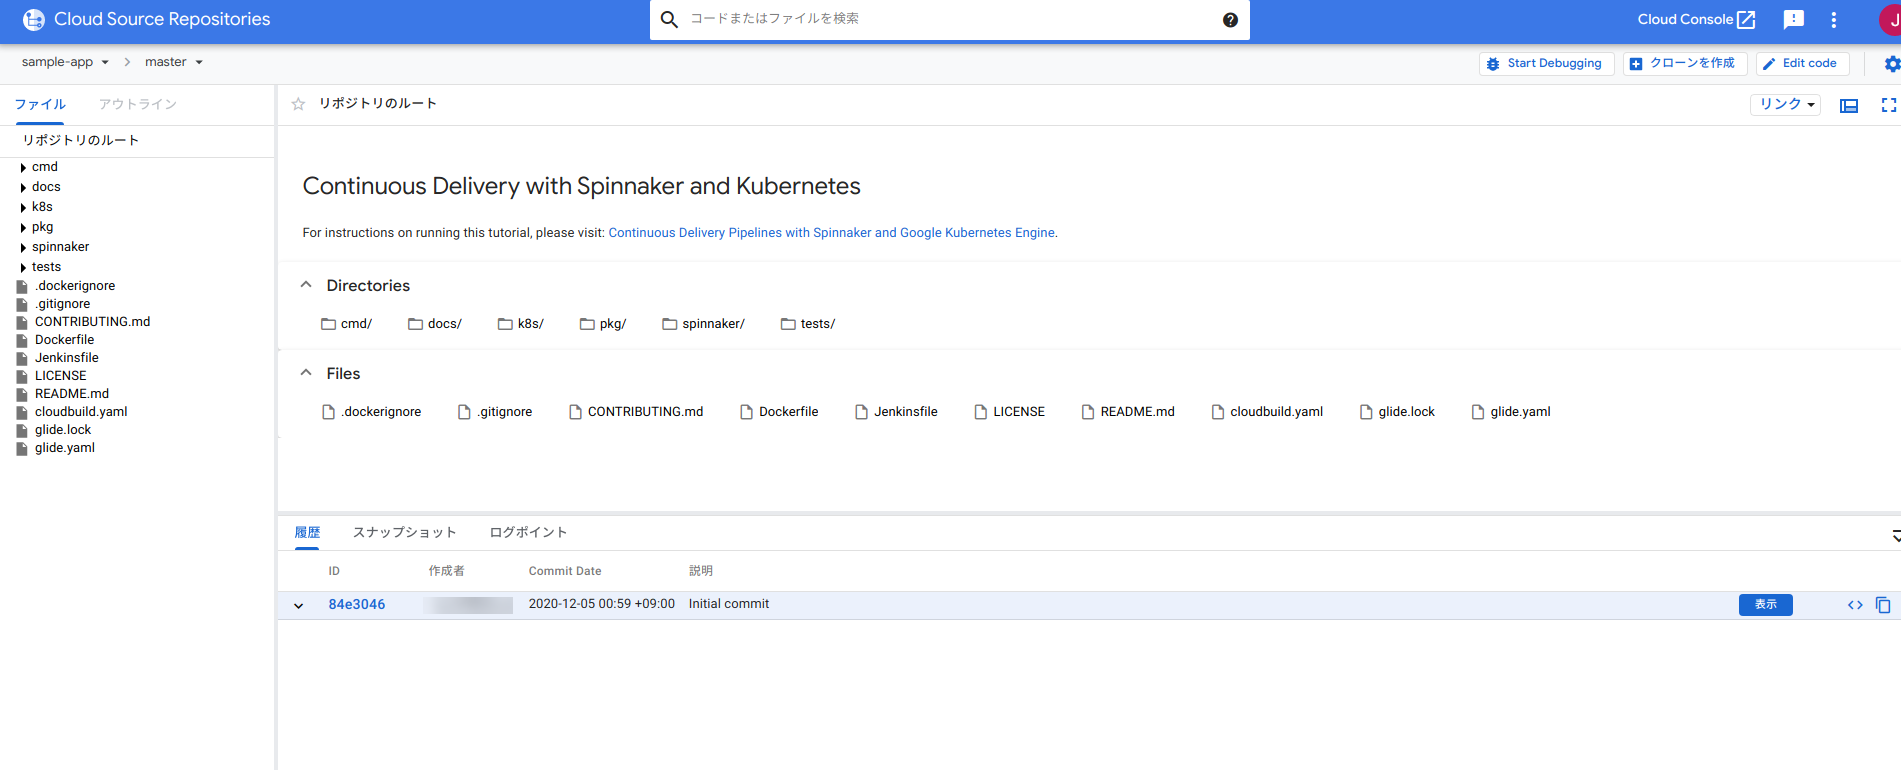Image resolution: width=1901 pixels, height=770 pixels.
Task: Open cloudbuild.yaml in the Files section
Action: coord(1267,412)
